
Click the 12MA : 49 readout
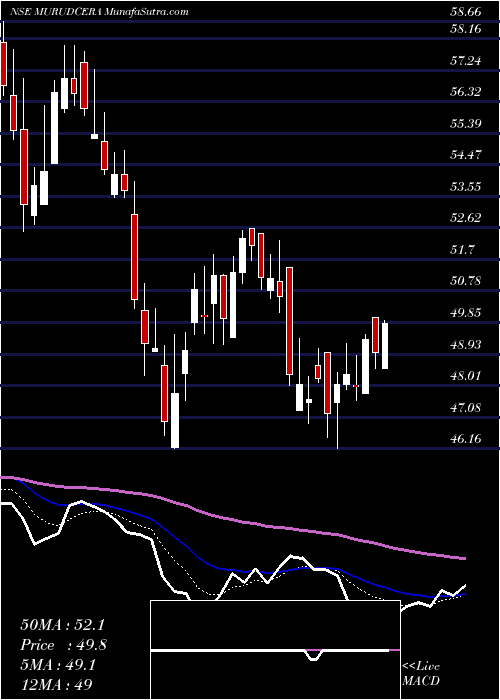click(57, 683)
